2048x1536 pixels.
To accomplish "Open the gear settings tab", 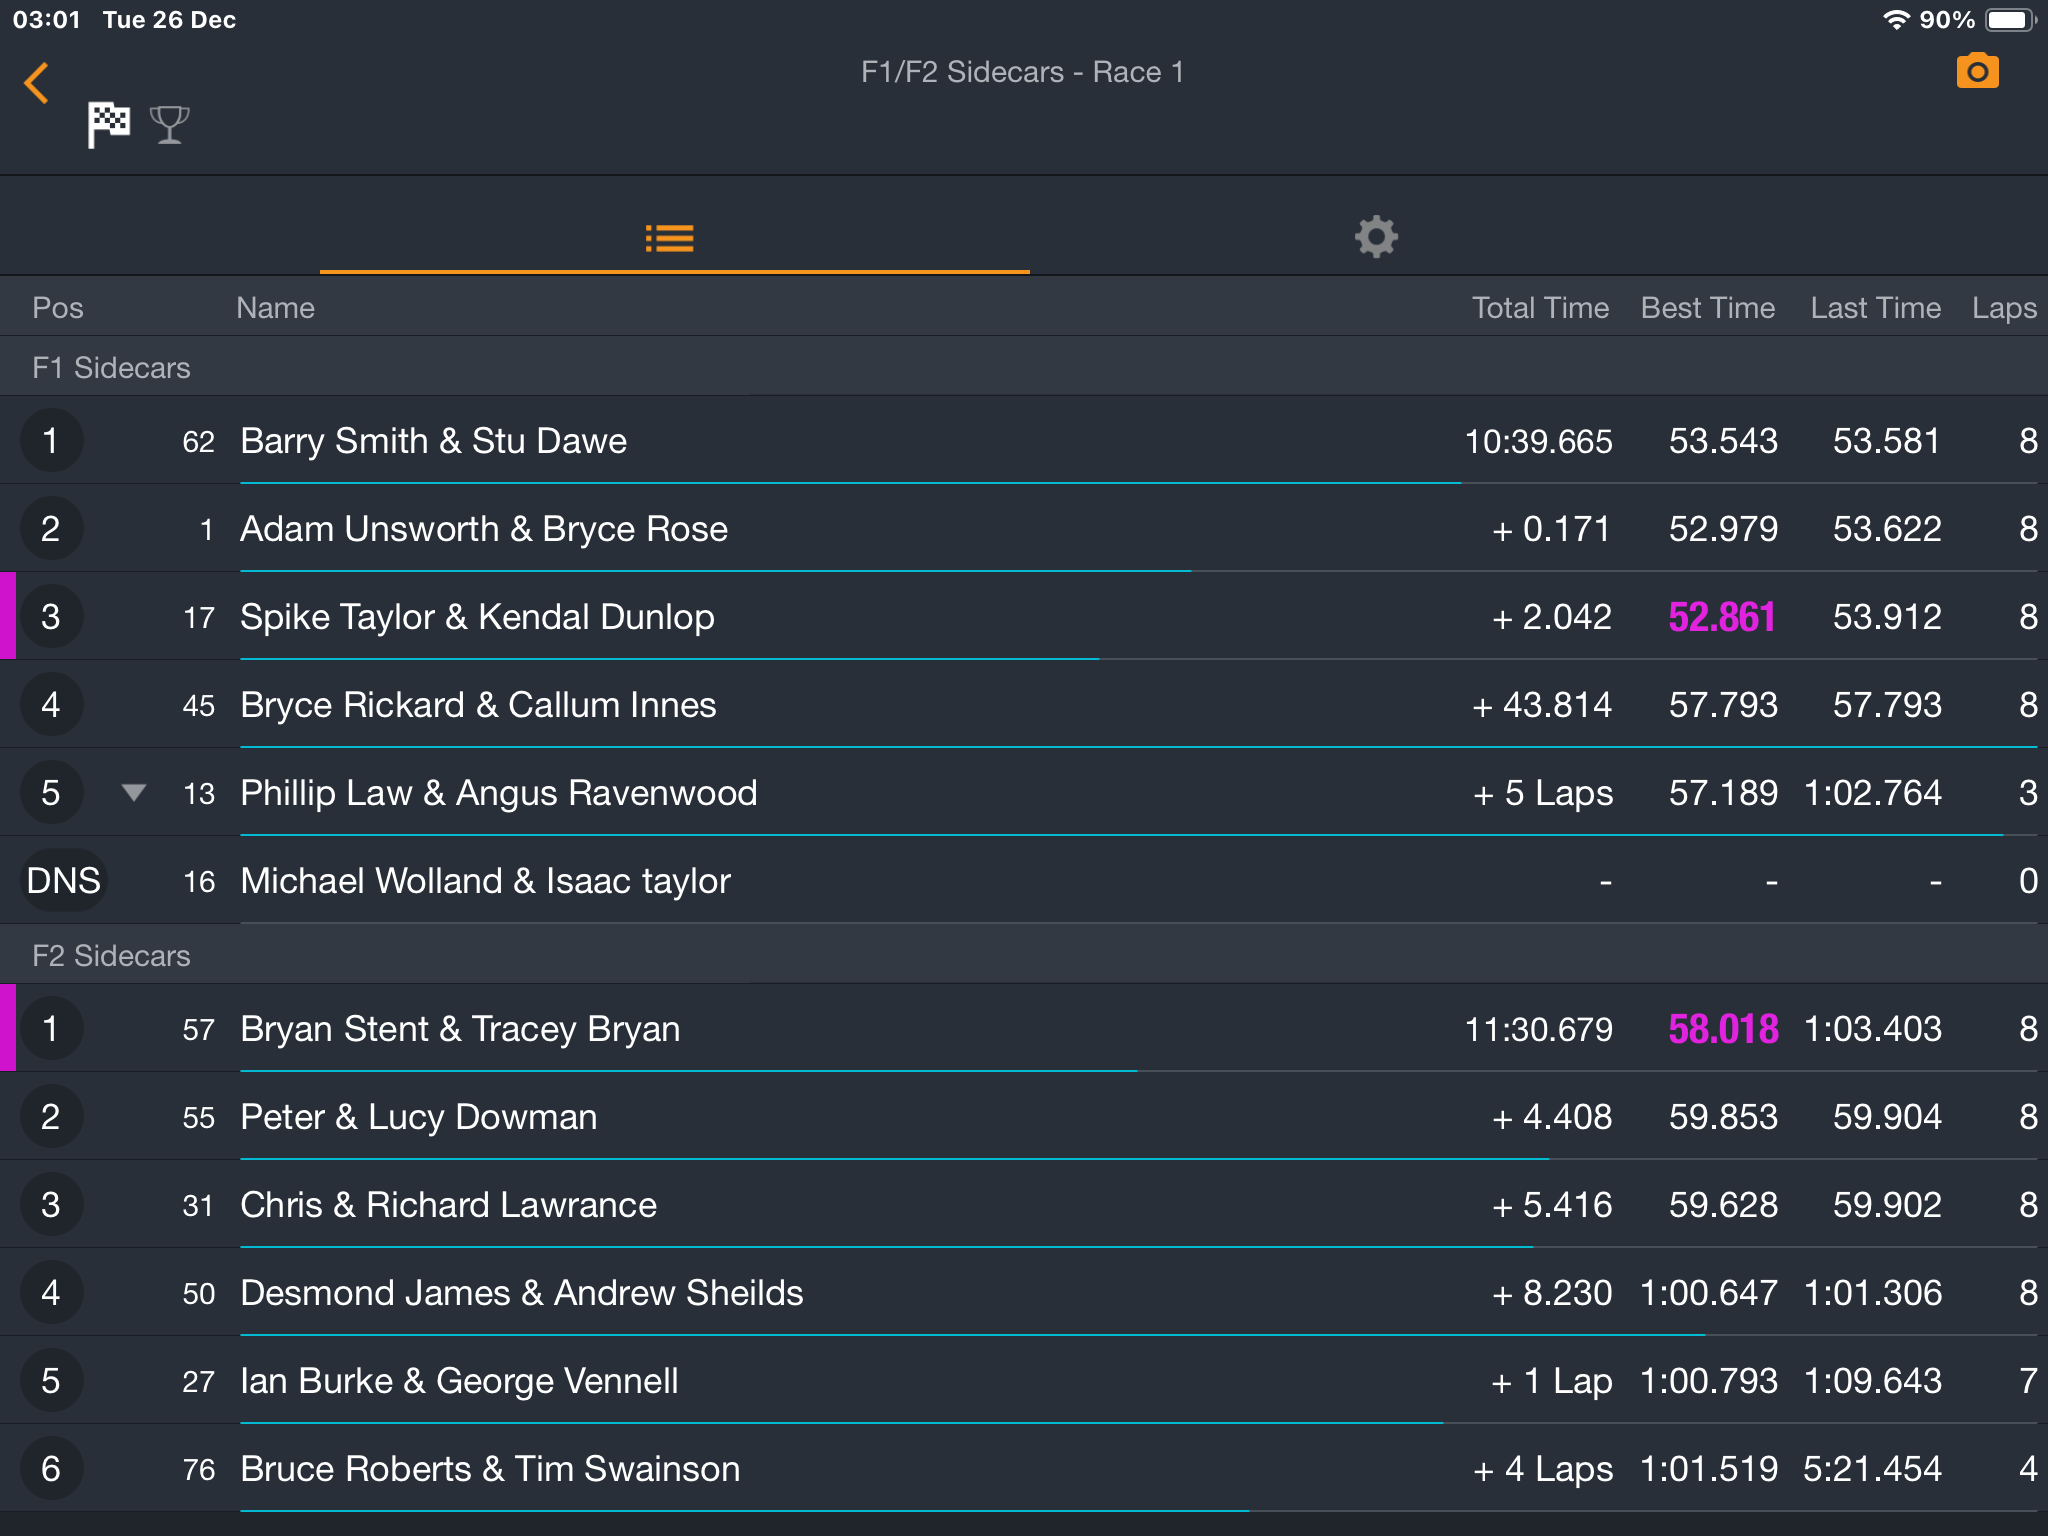I will (1376, 237).
